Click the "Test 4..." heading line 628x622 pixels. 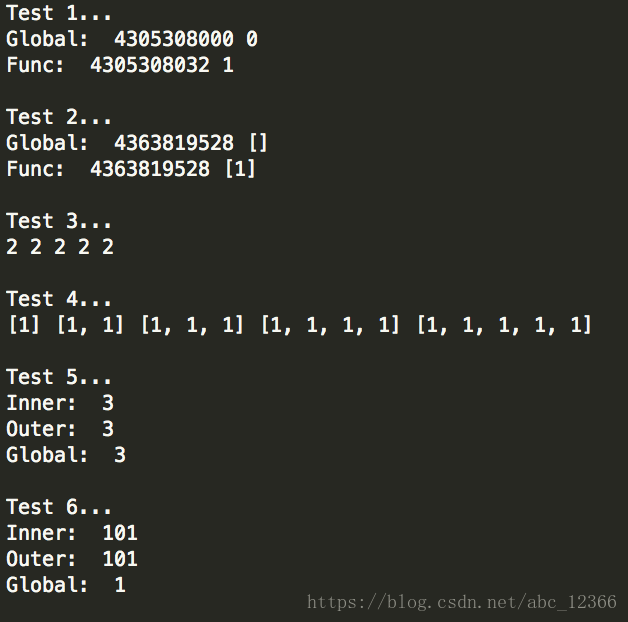59,299
